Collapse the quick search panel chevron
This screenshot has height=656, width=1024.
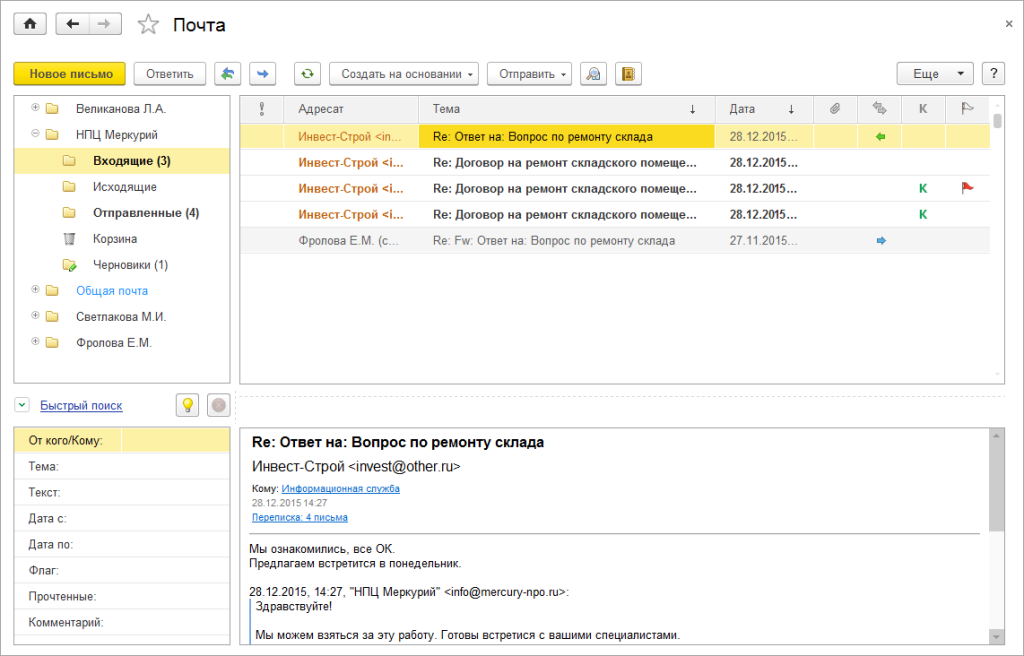(22, 405)
